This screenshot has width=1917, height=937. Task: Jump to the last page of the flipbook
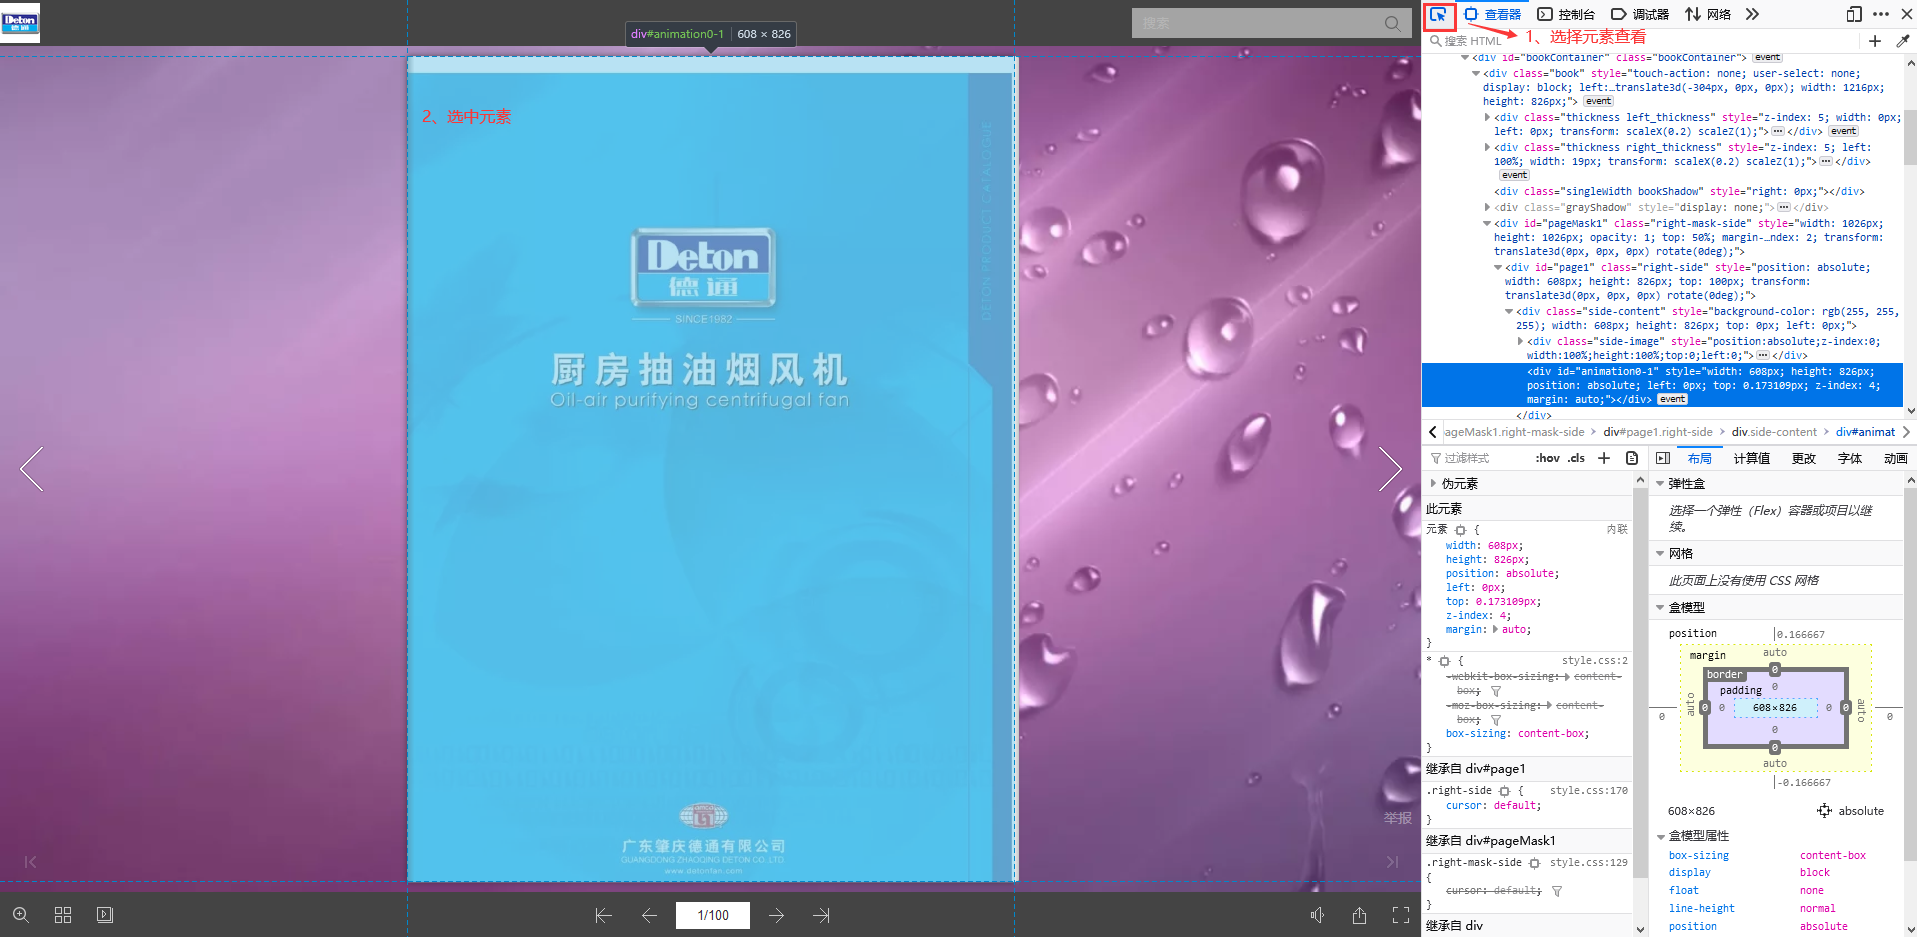pos(822,915)
